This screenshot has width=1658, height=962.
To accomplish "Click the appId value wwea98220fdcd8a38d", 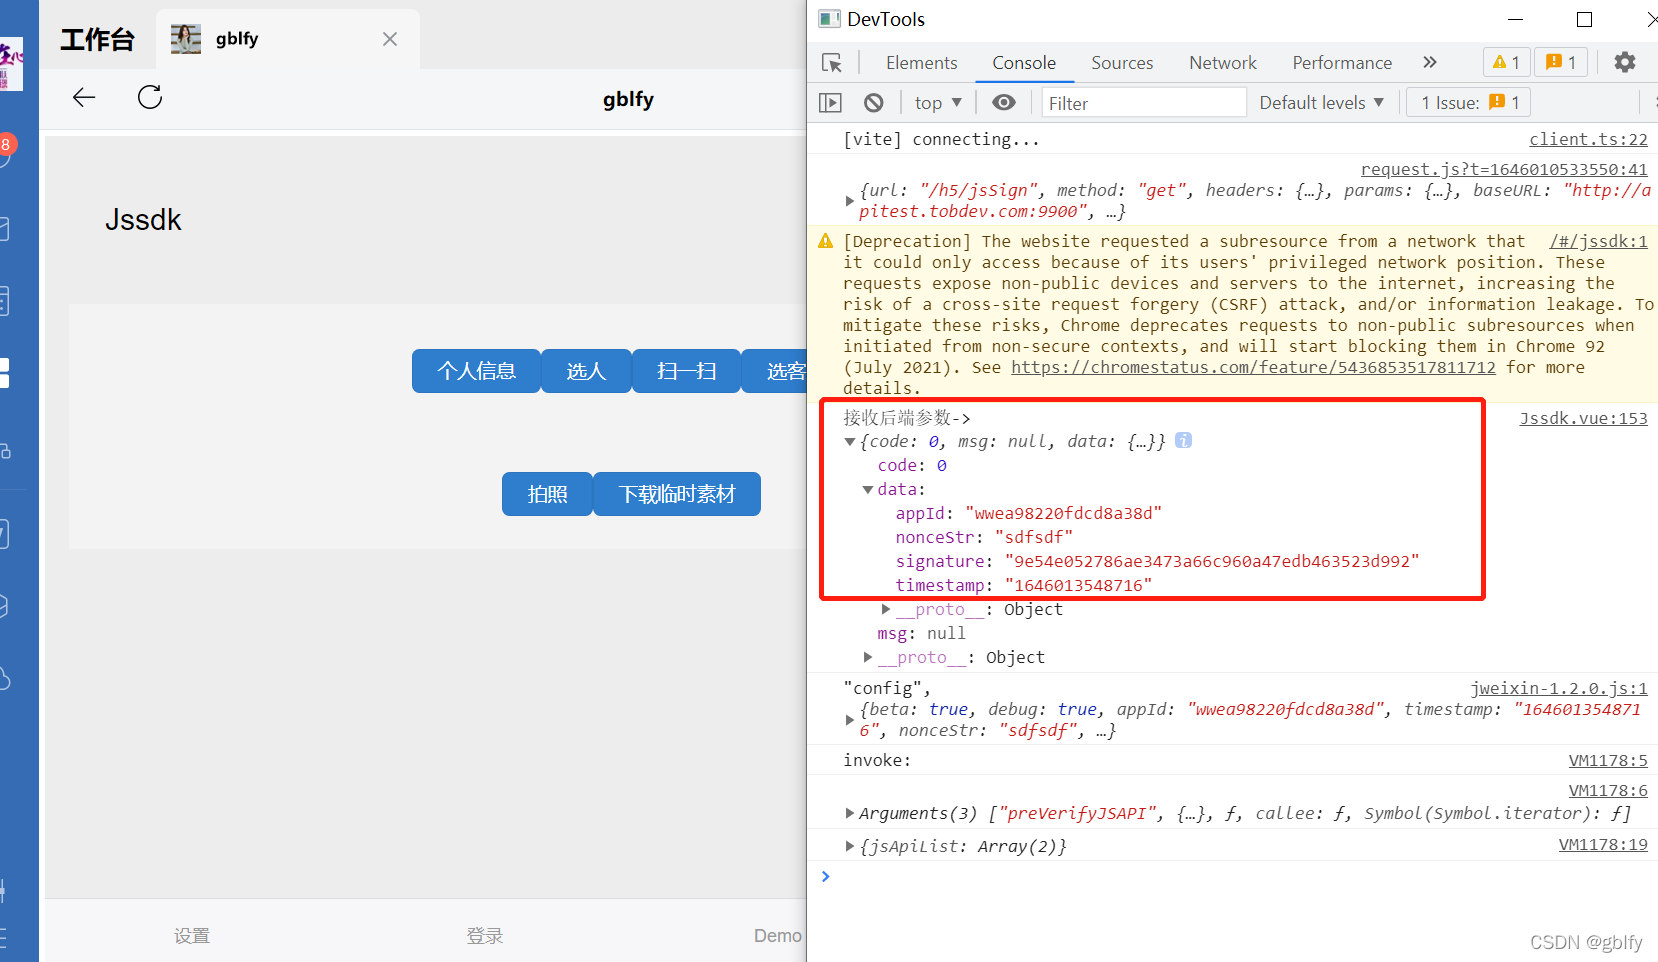I will 1063,514.
